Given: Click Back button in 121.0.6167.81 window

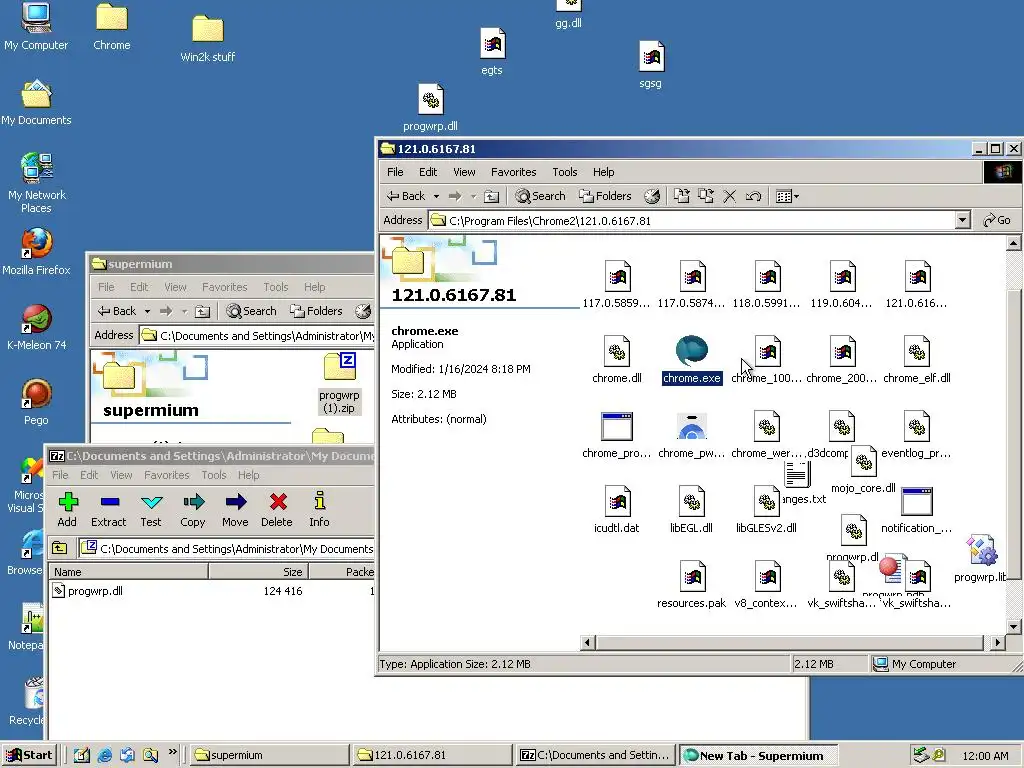Looking at the screenshot, I should 406,196.
